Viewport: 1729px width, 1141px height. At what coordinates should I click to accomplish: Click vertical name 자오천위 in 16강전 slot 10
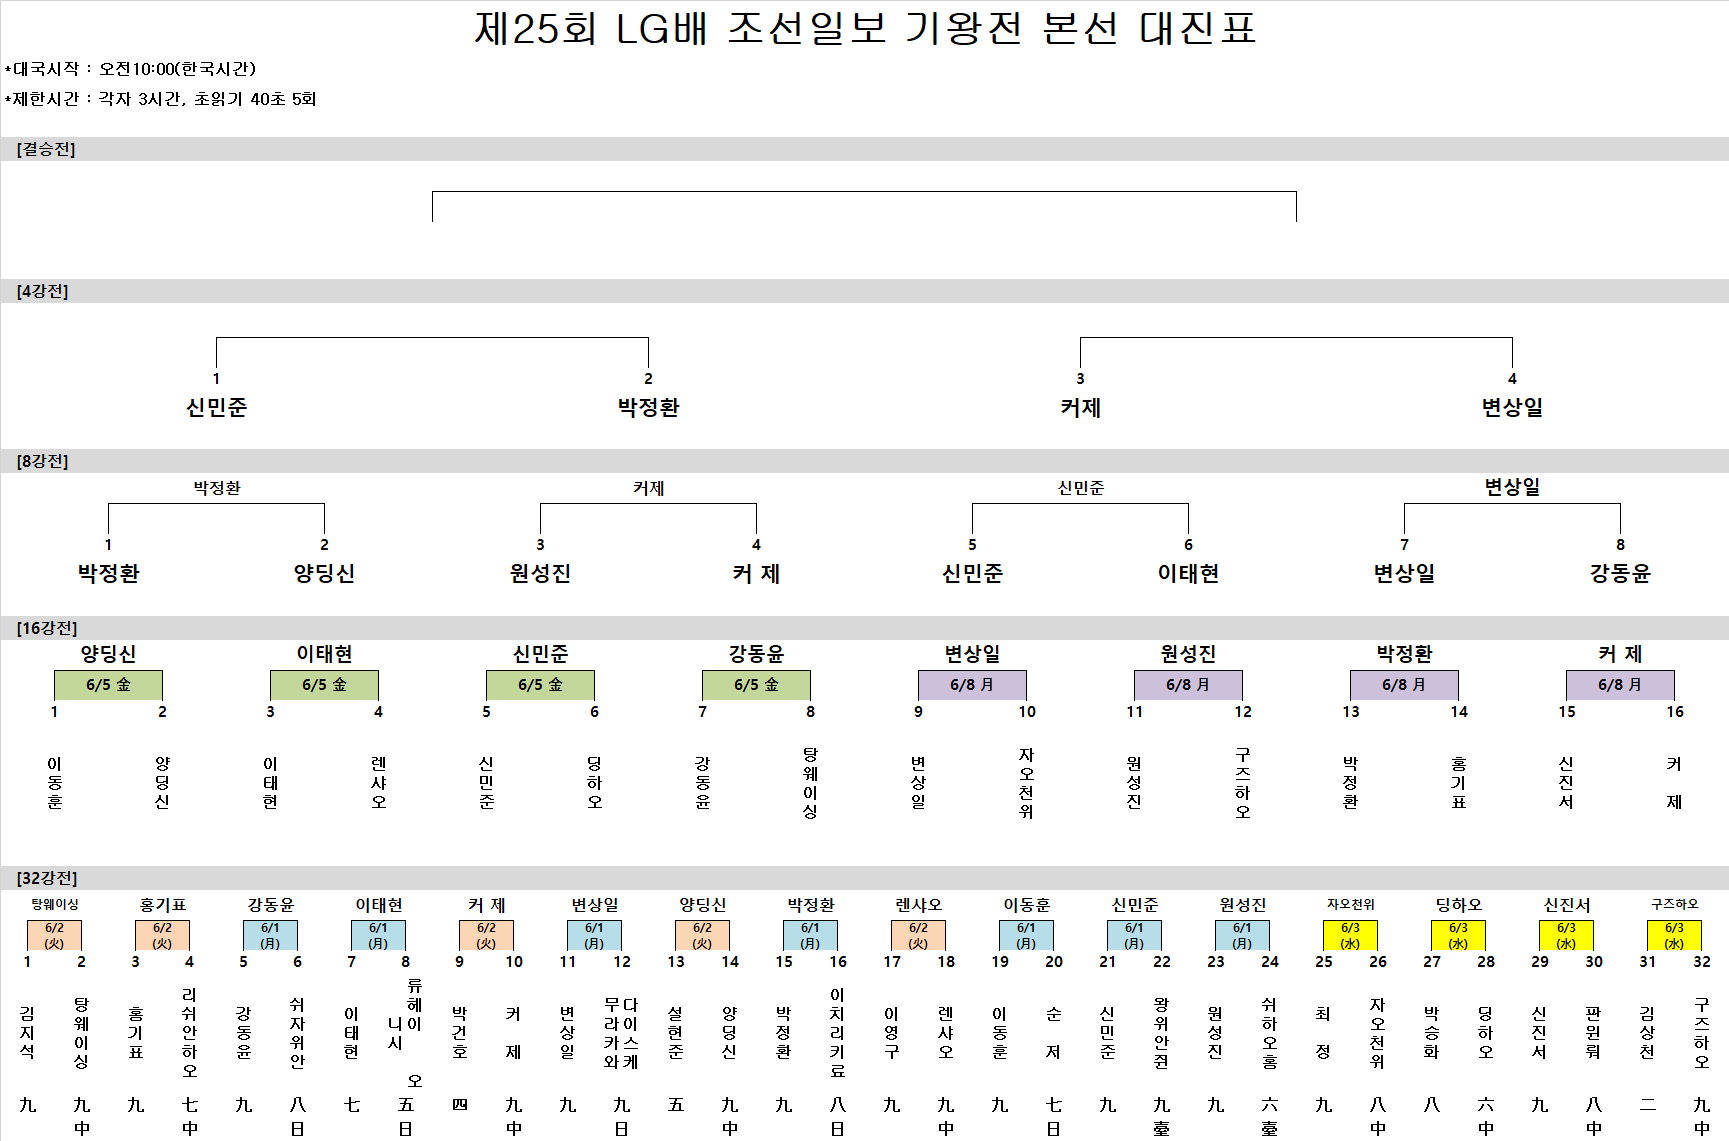tap(1026, 783)
